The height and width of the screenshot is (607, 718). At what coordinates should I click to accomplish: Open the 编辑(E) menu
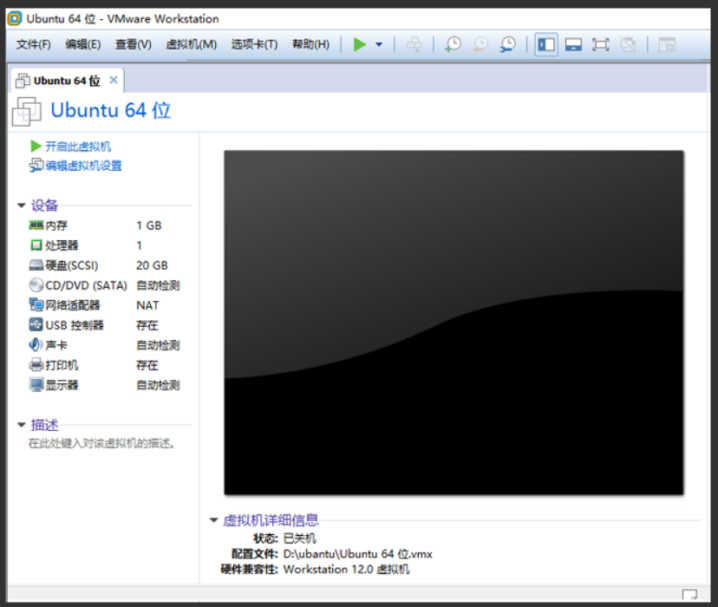(83, 44)
